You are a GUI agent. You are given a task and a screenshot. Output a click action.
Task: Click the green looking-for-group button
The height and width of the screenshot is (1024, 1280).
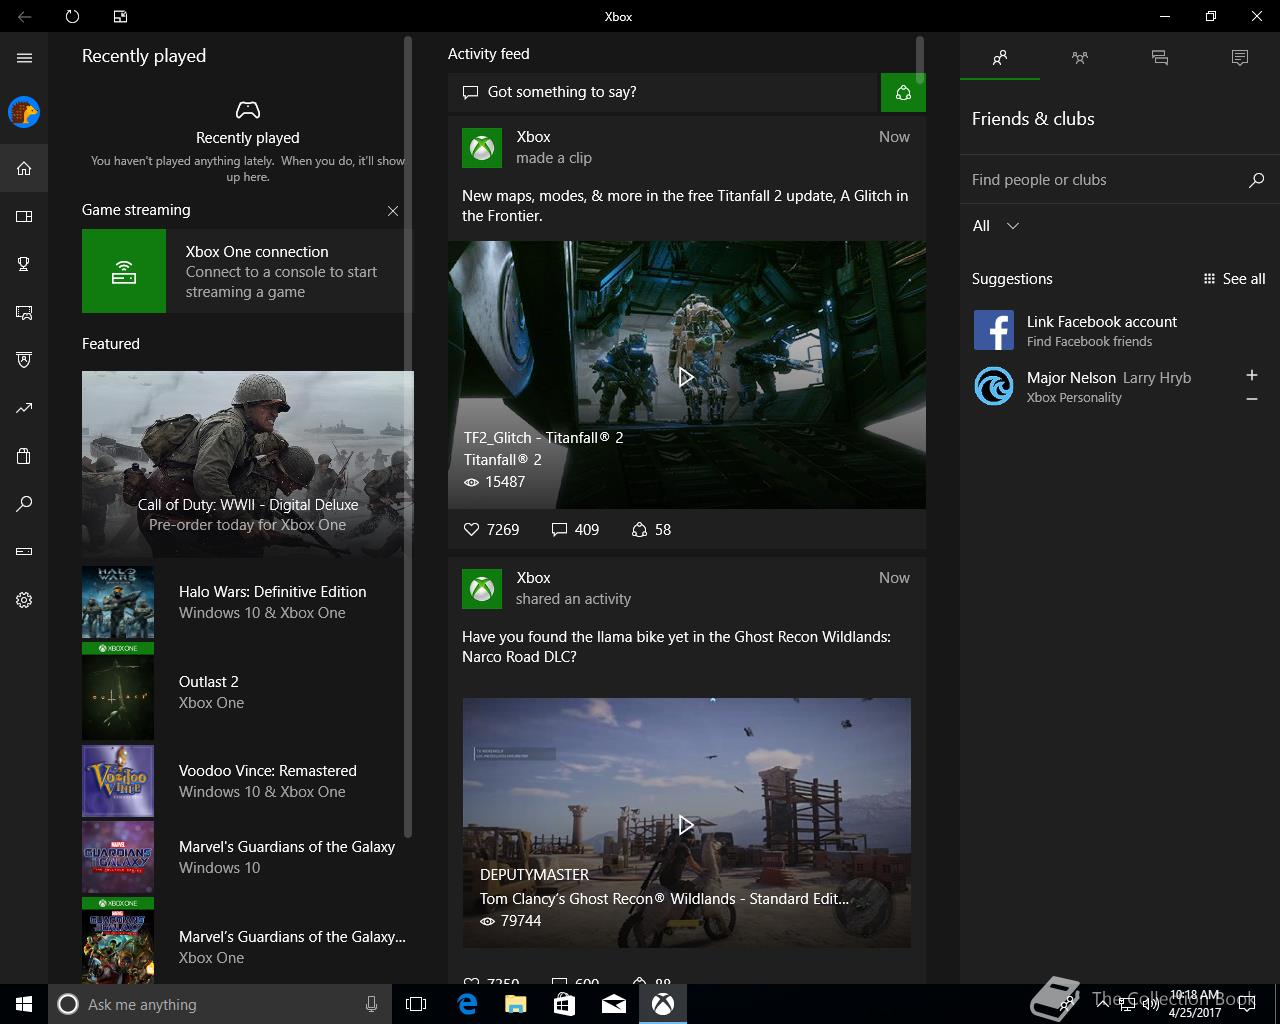903,92
